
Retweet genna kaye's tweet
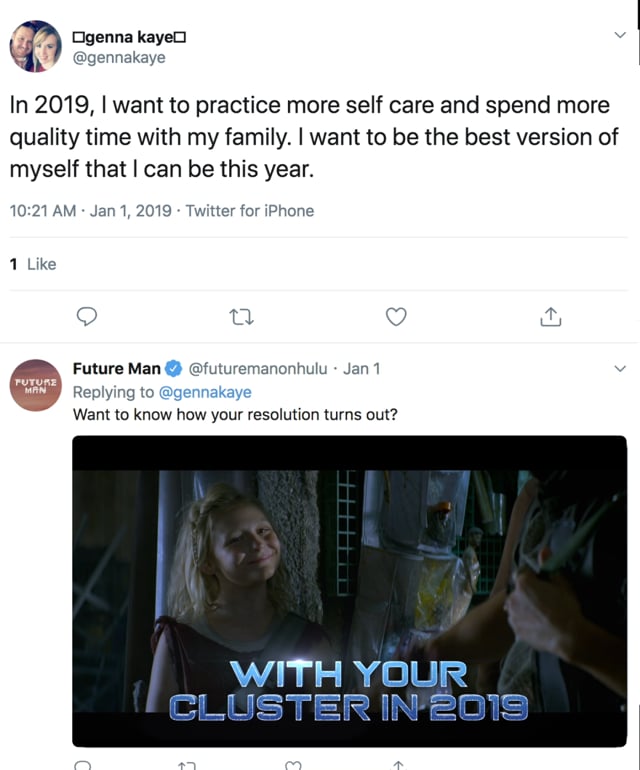pos(241,317)
